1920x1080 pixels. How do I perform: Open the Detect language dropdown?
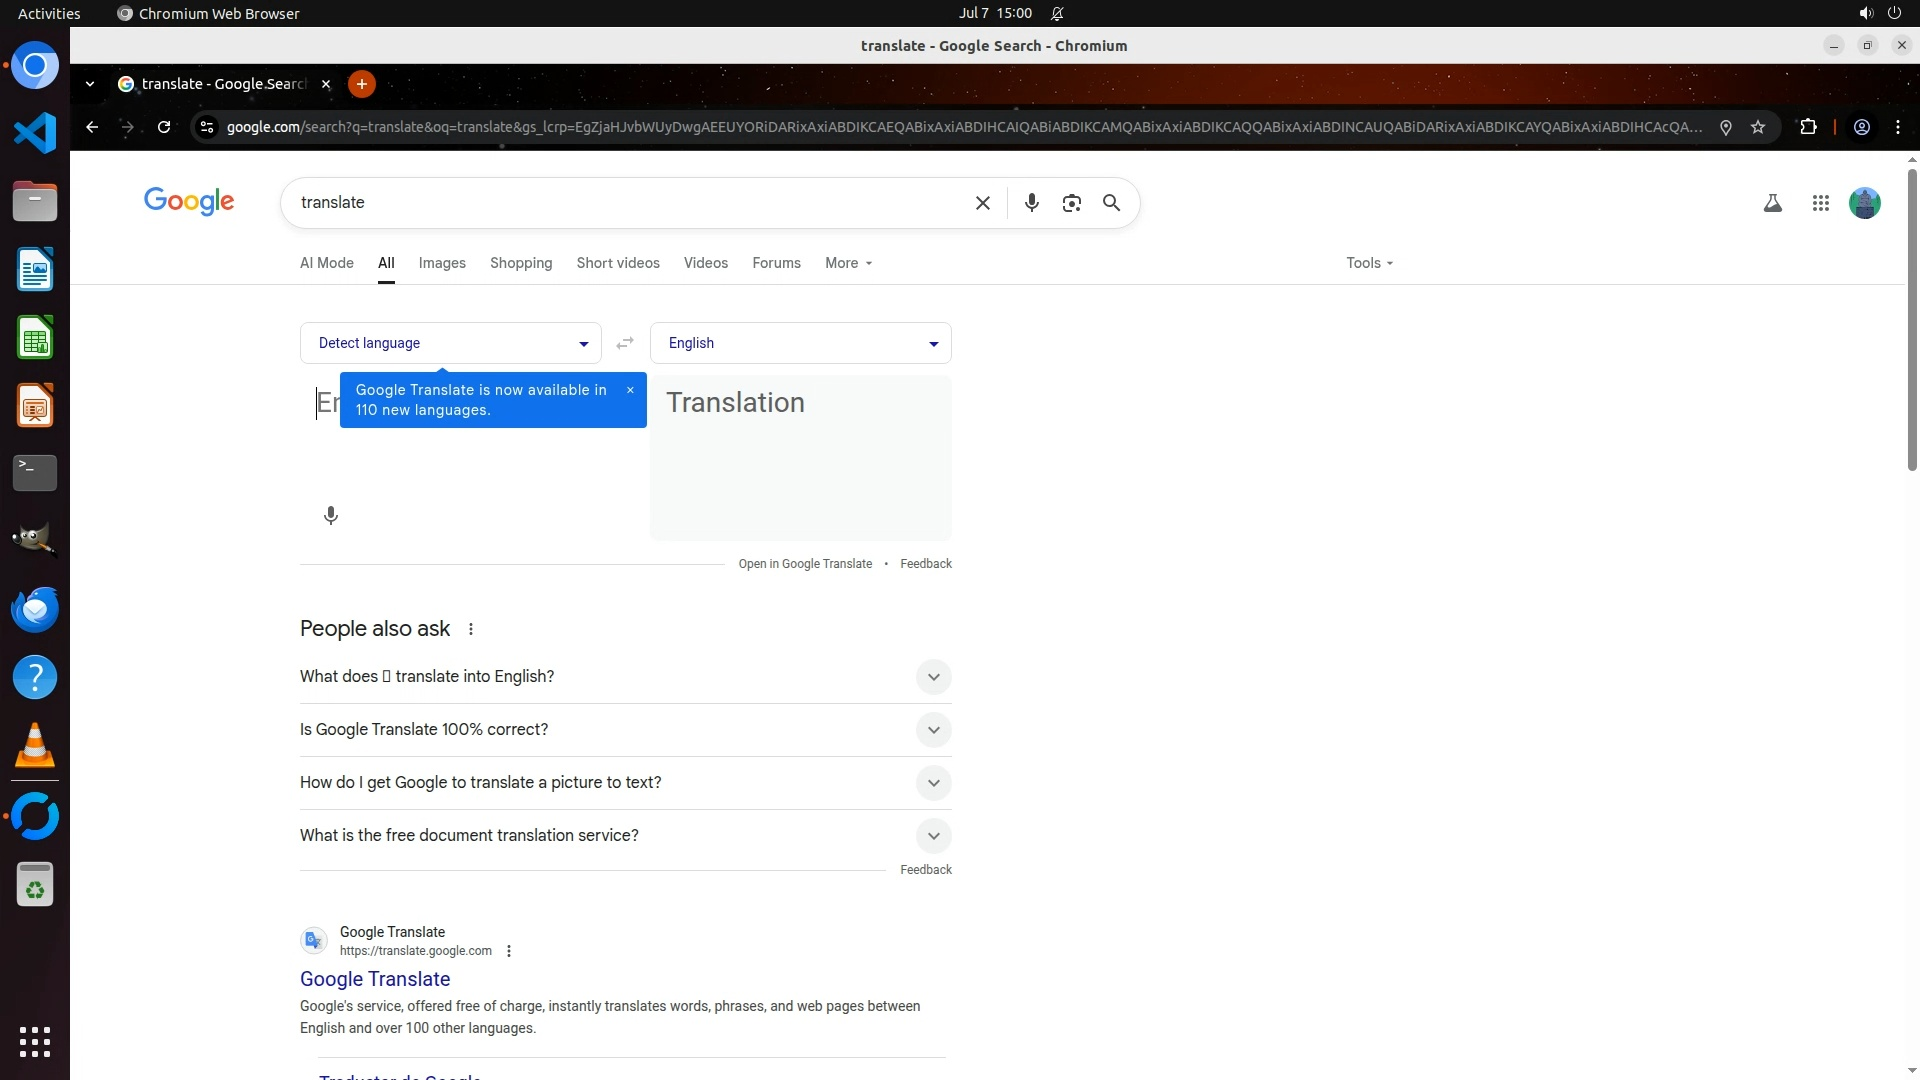(450, 343)
